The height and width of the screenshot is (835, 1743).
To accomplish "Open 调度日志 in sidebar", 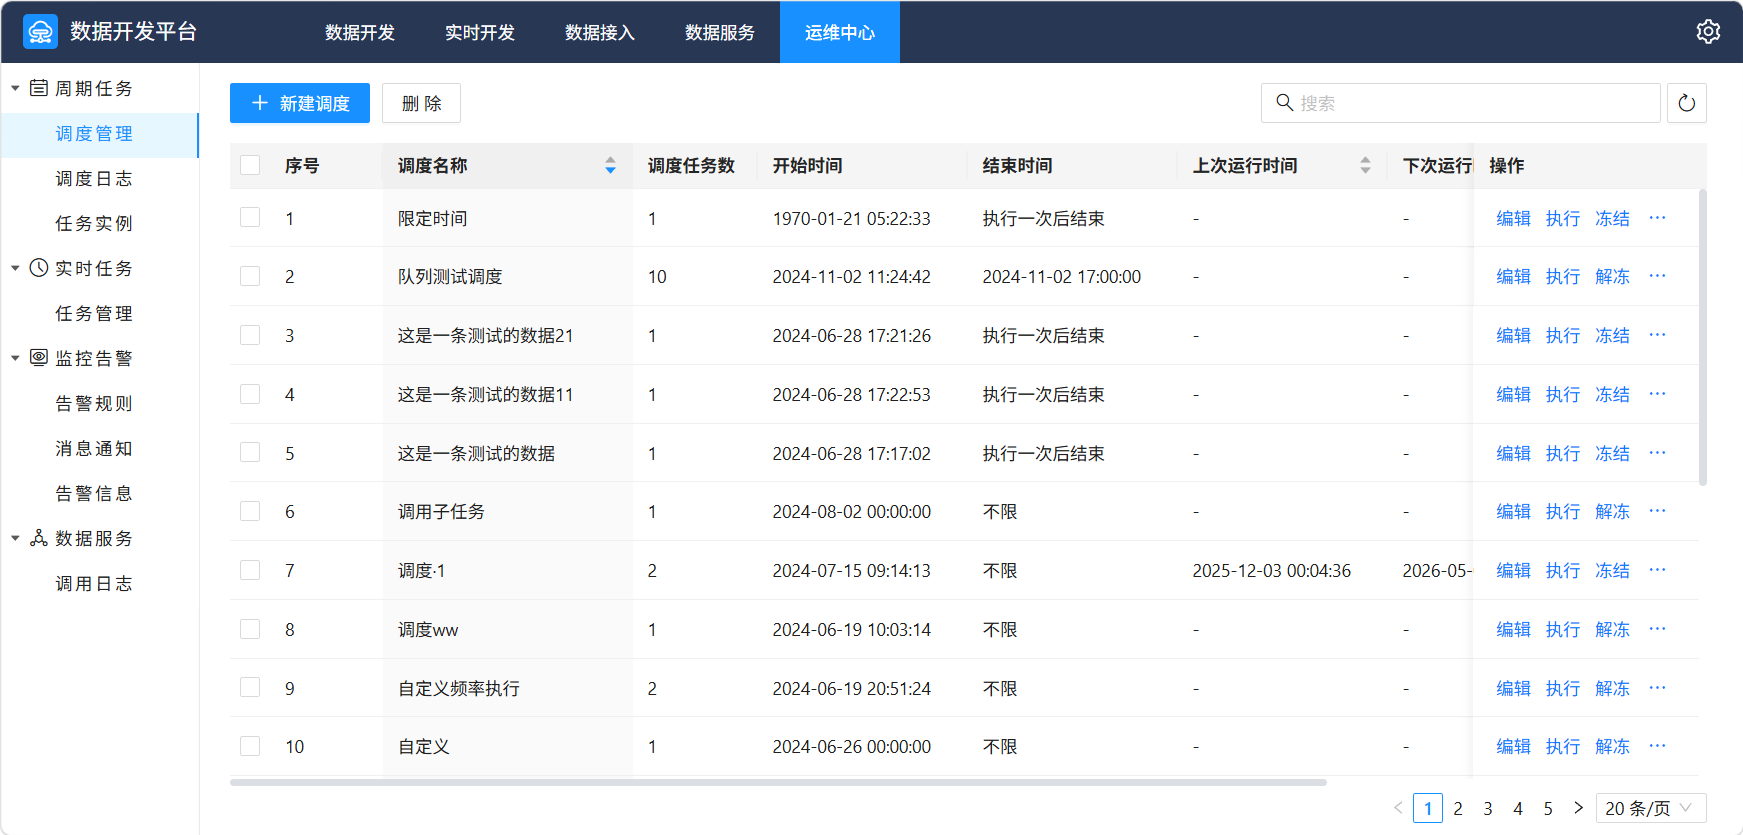I will point(94,178).
